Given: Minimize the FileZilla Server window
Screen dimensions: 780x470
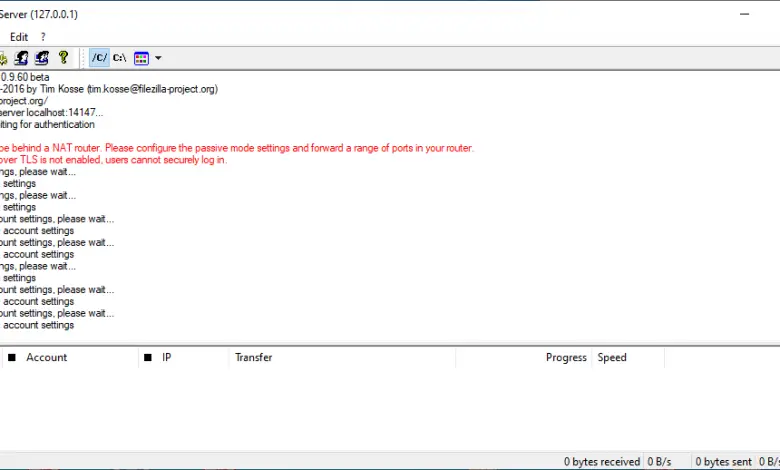Looking at the screenshot, I should click(x=744, y=14).
